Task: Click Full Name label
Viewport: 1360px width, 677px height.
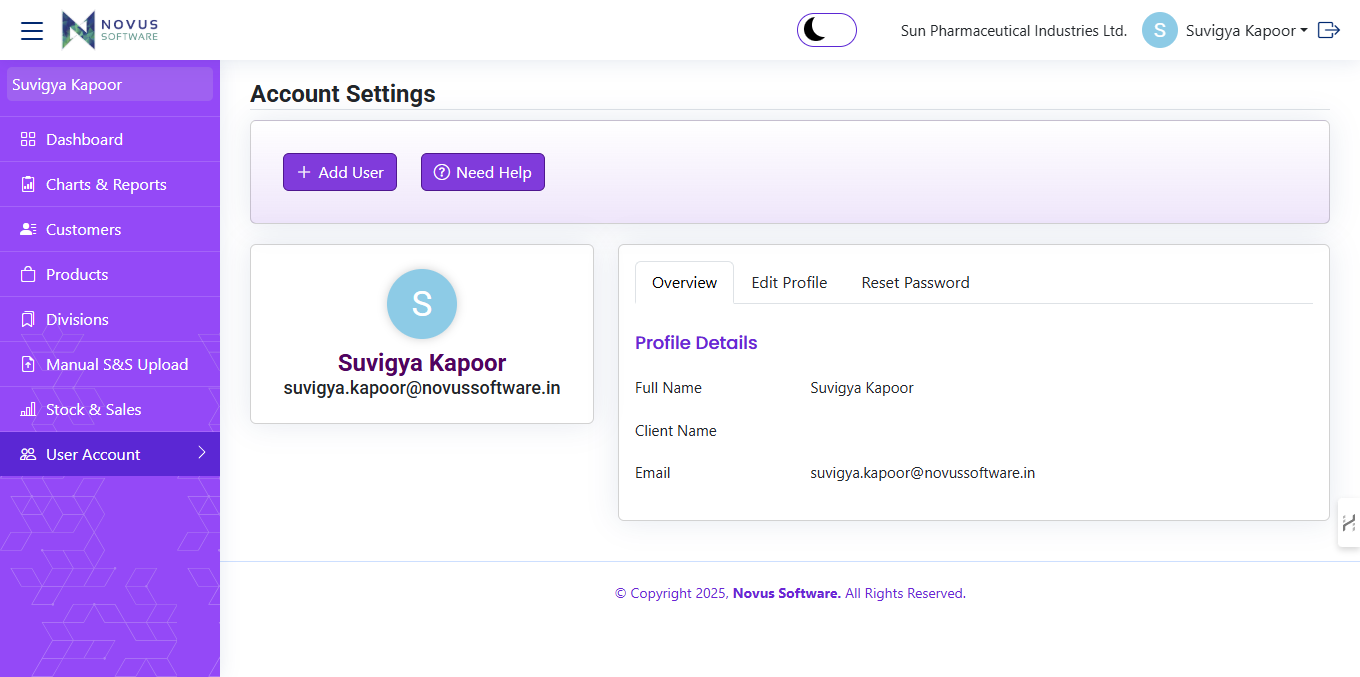Action: (668, 388)
